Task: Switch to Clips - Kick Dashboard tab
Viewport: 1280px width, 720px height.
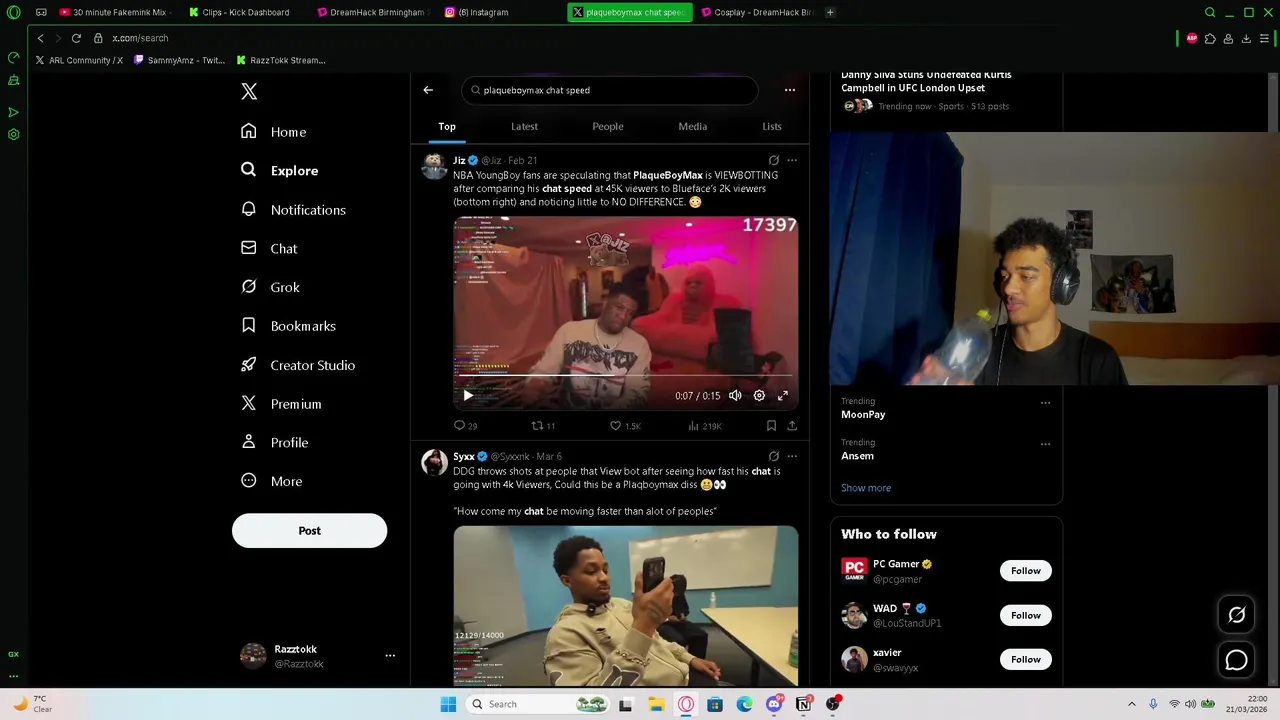Action: [x=245, y=12]
